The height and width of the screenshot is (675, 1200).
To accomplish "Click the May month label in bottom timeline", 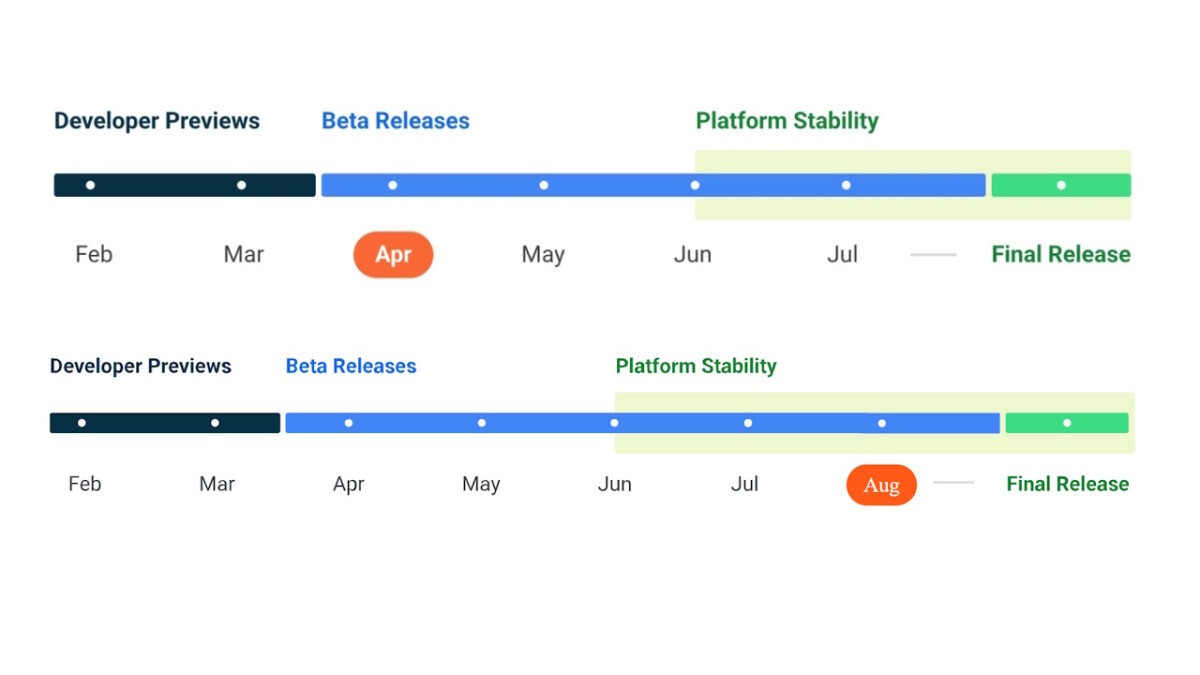I will [x=481, y=485].
